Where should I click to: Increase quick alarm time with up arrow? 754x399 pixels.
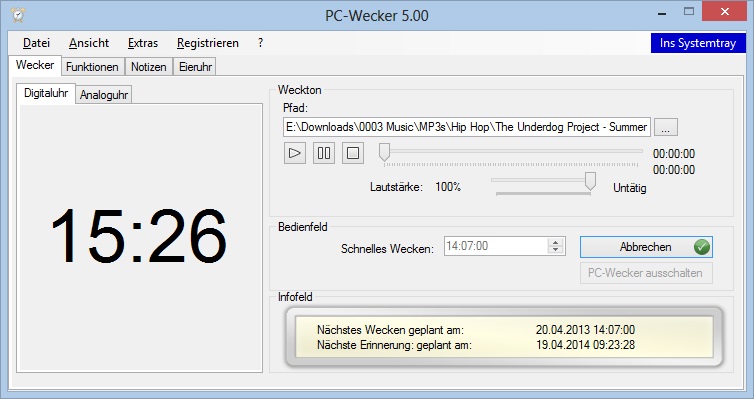pos(555,243)
